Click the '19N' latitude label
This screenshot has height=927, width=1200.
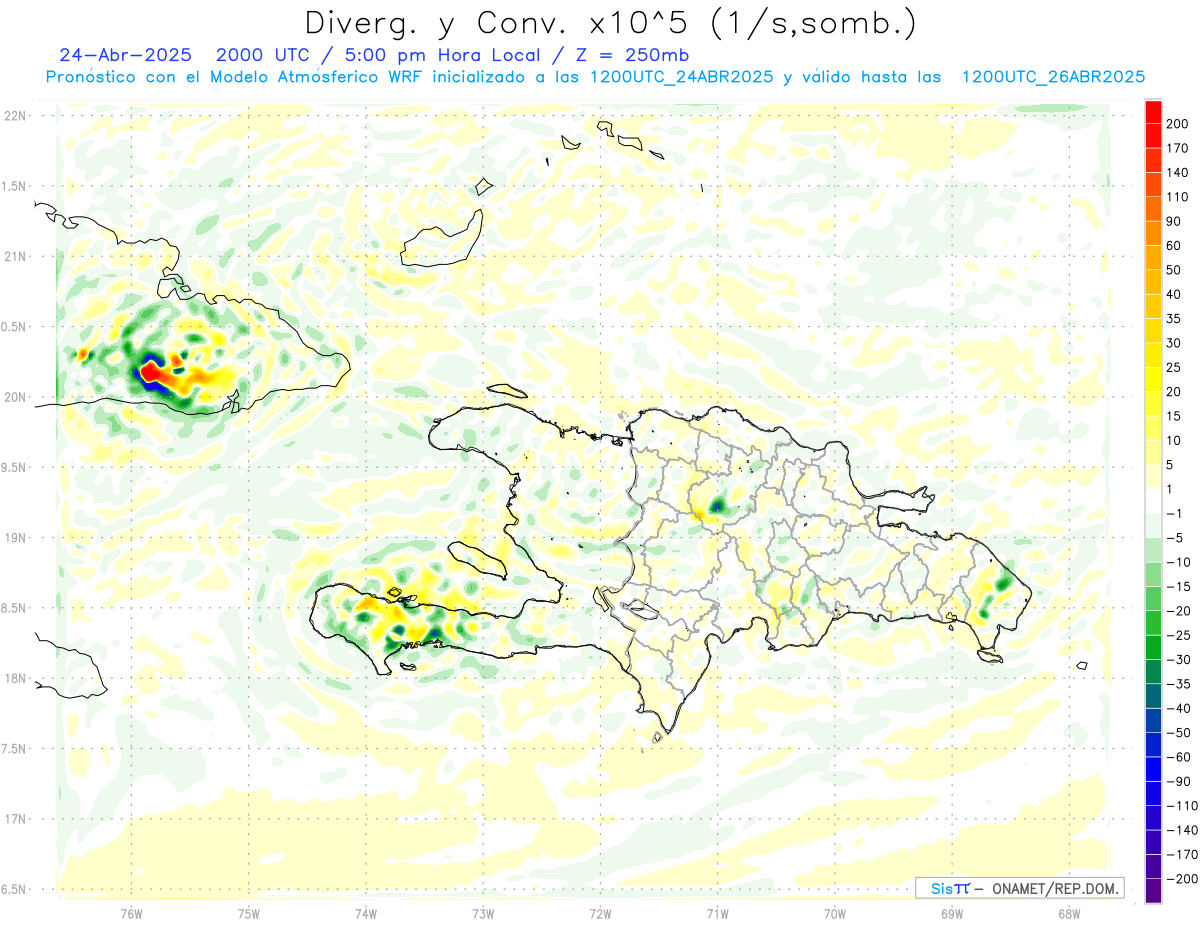15,538
